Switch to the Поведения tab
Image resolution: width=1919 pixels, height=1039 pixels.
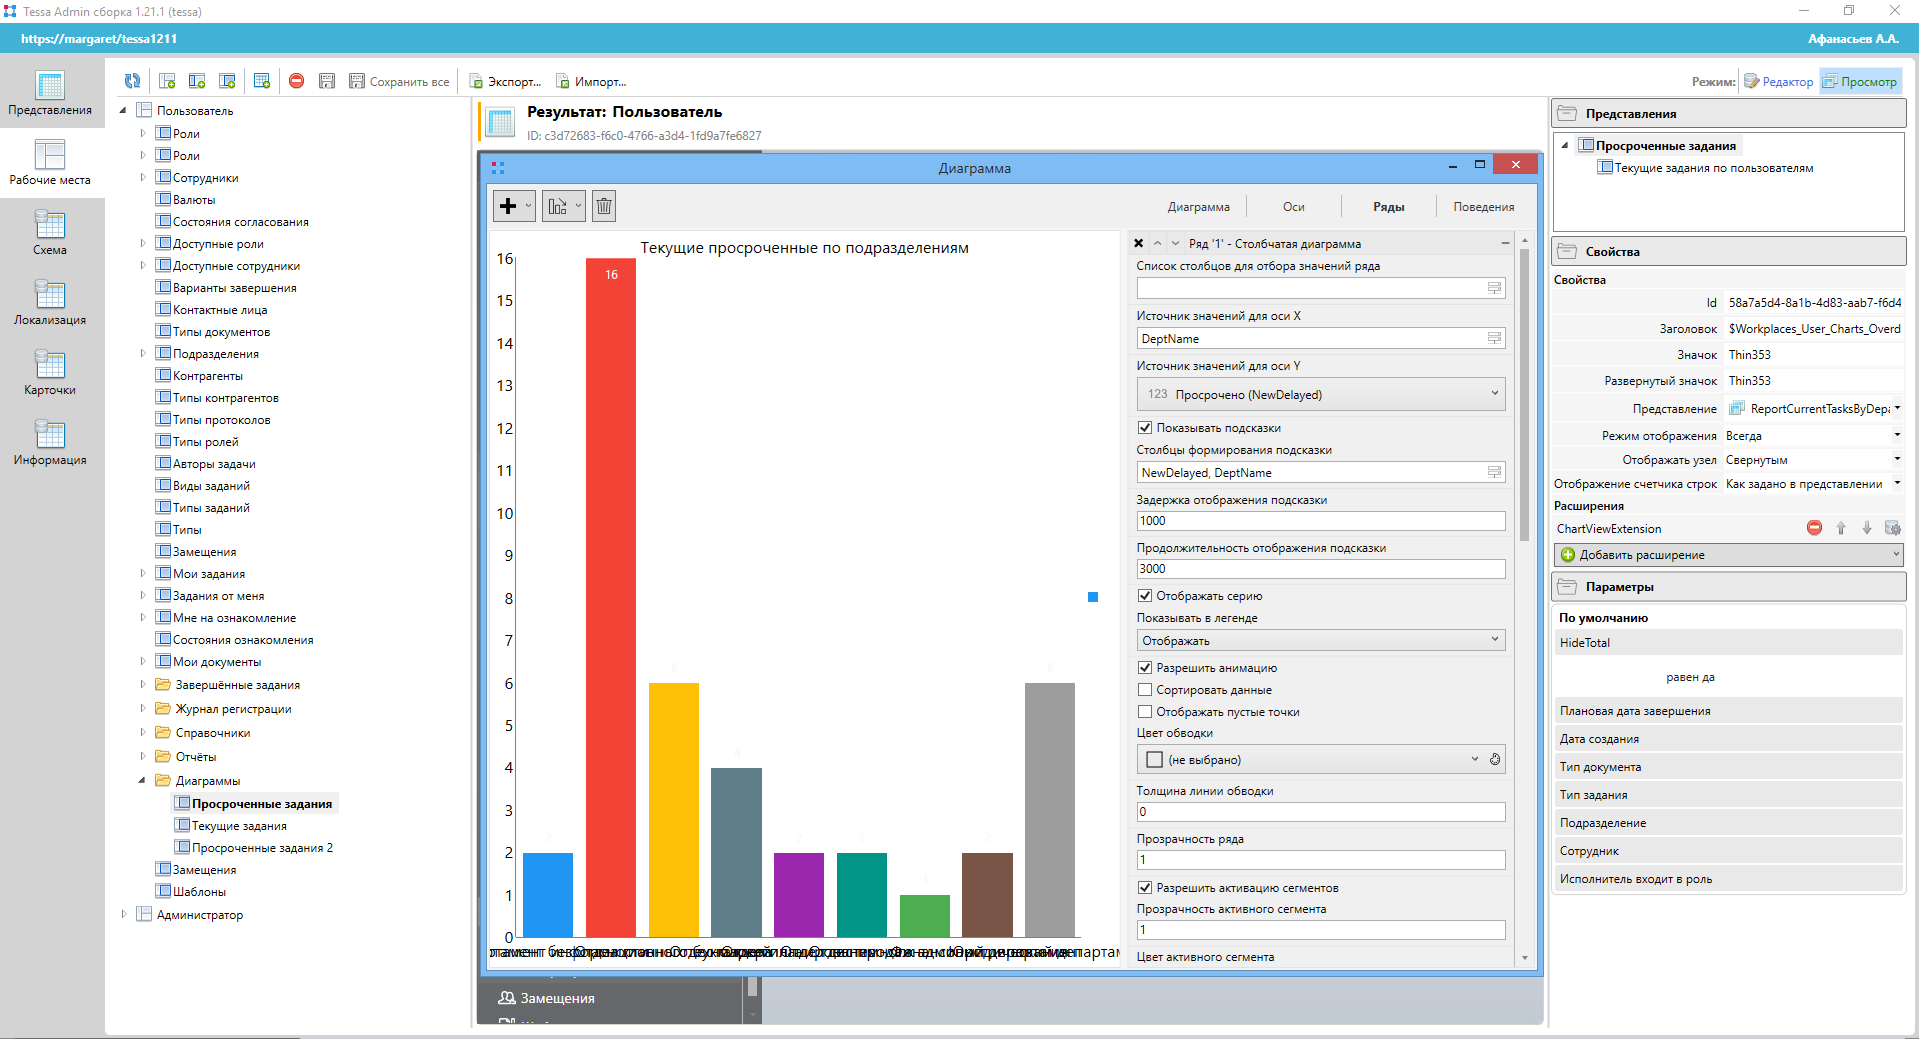pyautogui.click(x=1483, y=207)
